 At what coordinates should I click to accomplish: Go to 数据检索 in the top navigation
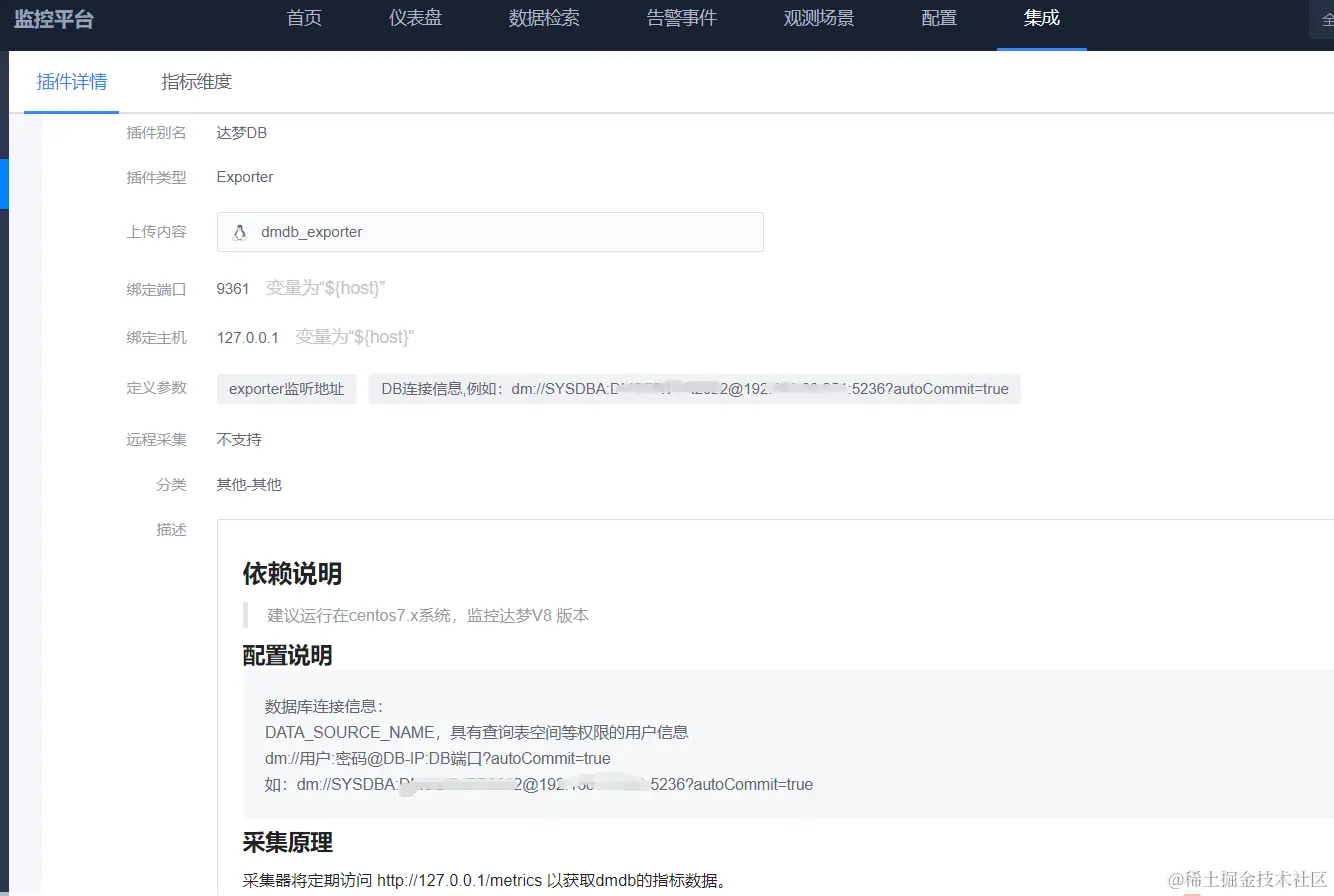(544, 18)
